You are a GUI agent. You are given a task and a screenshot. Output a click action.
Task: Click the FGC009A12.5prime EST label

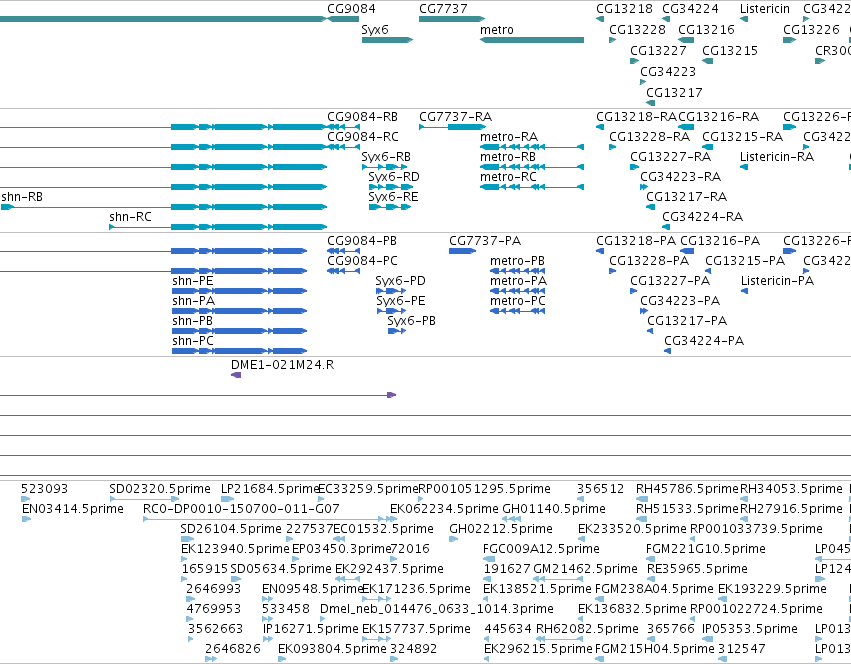pos(542,549)
